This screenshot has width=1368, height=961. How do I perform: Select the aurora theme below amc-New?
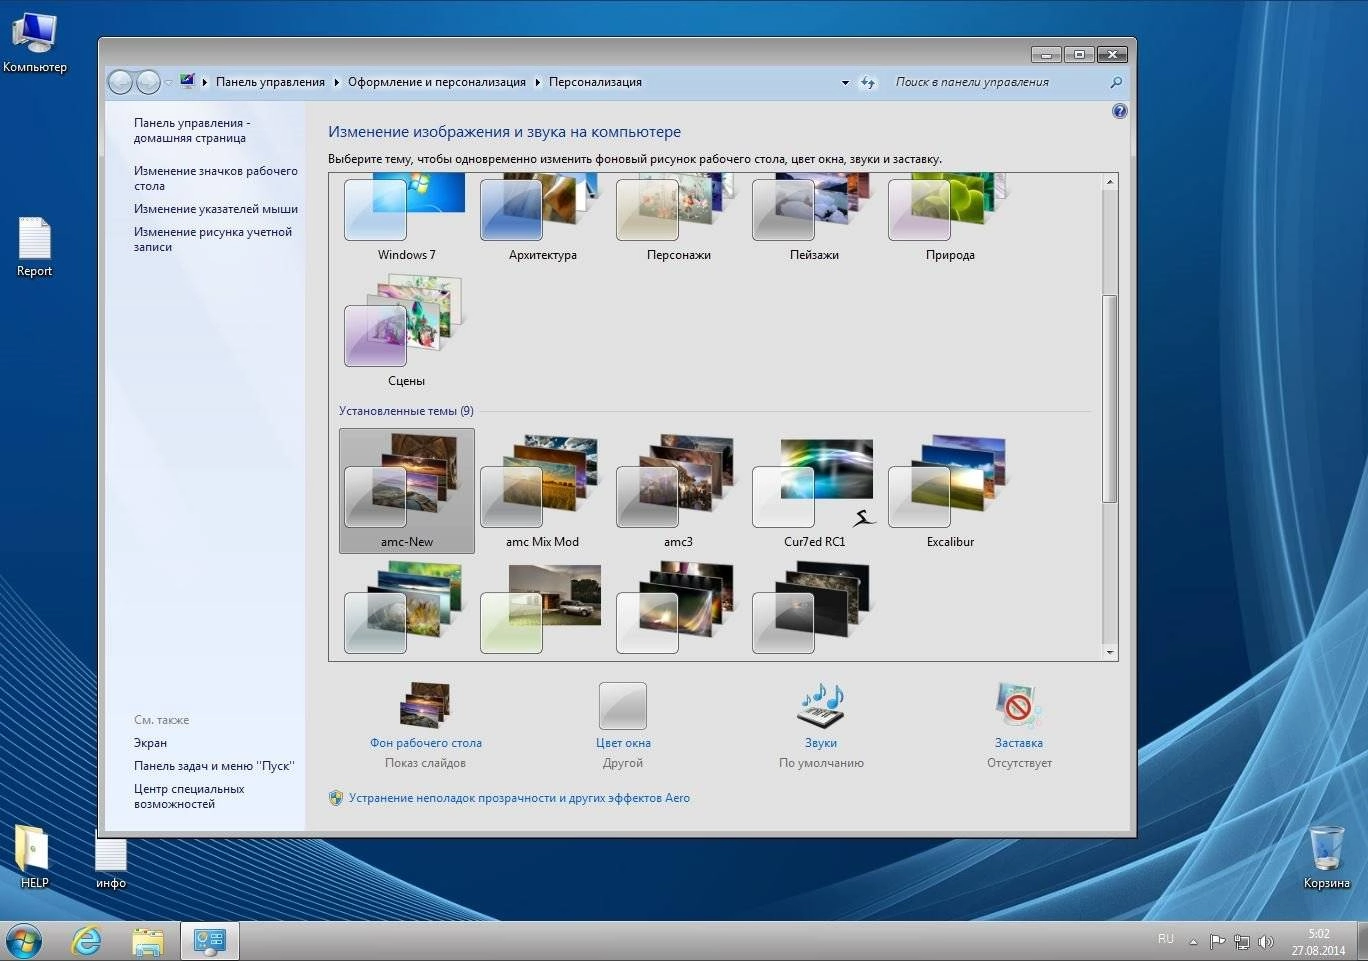[406, 608]
